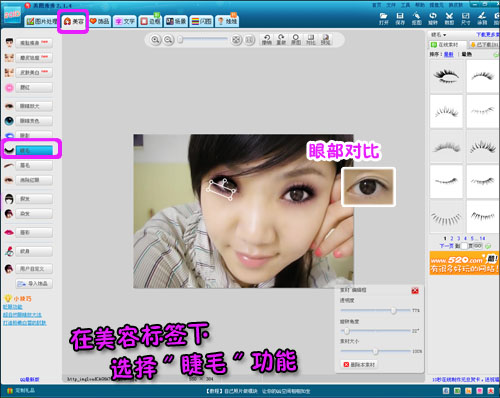Switch to the 已下载 materials tab
This screenshot has height=398, width=500.
483,44
